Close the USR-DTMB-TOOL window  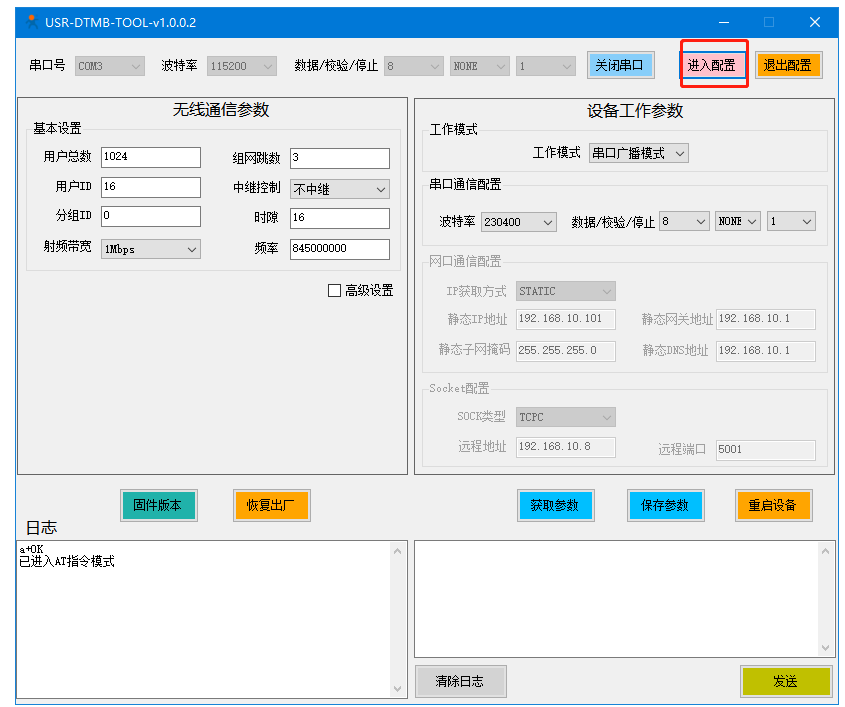[x=815, y=22]
